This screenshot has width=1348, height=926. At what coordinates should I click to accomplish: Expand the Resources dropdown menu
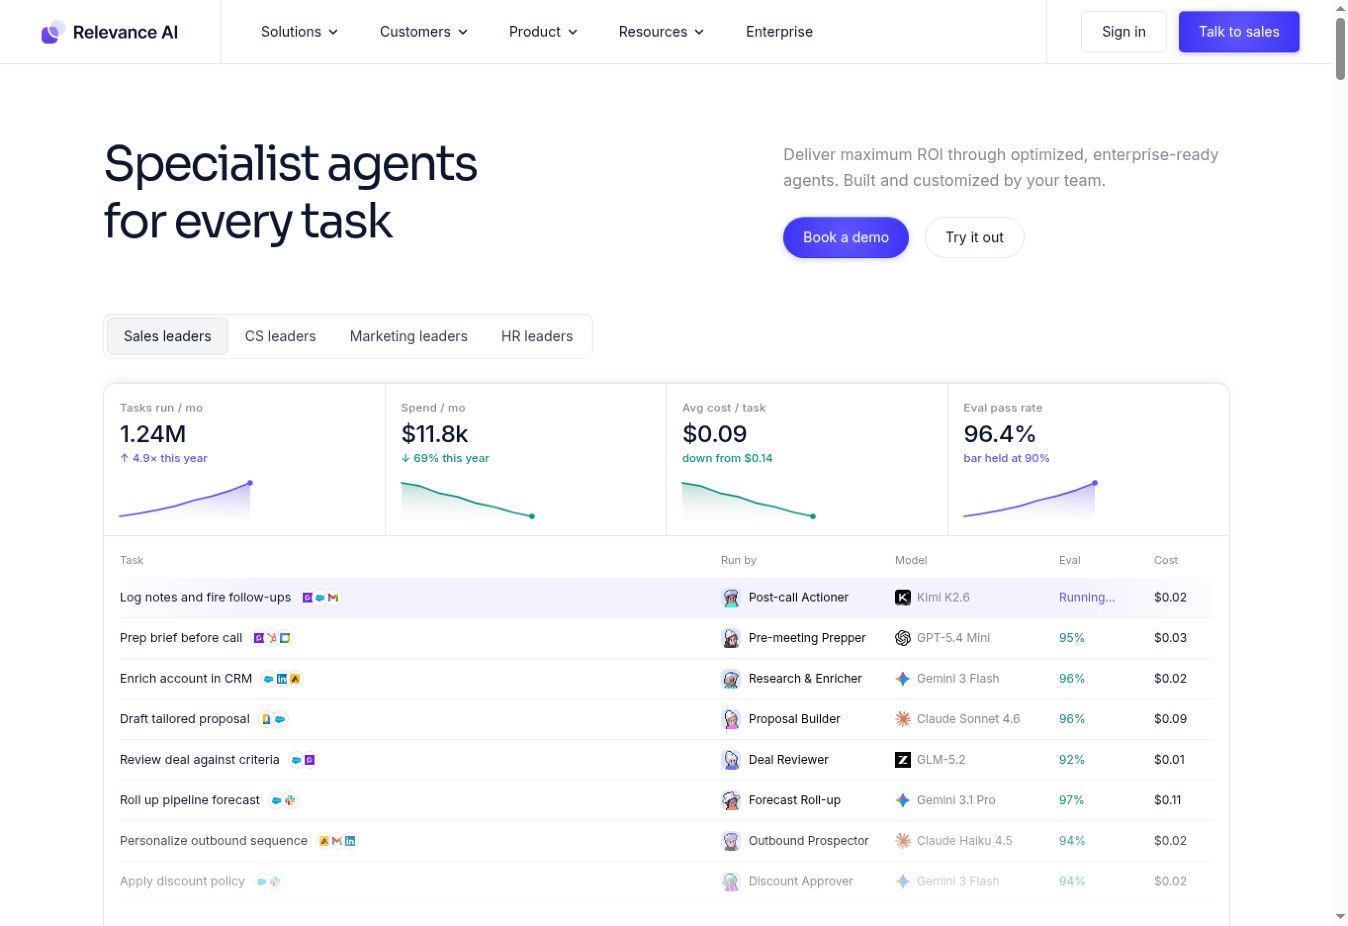[661, 32]
